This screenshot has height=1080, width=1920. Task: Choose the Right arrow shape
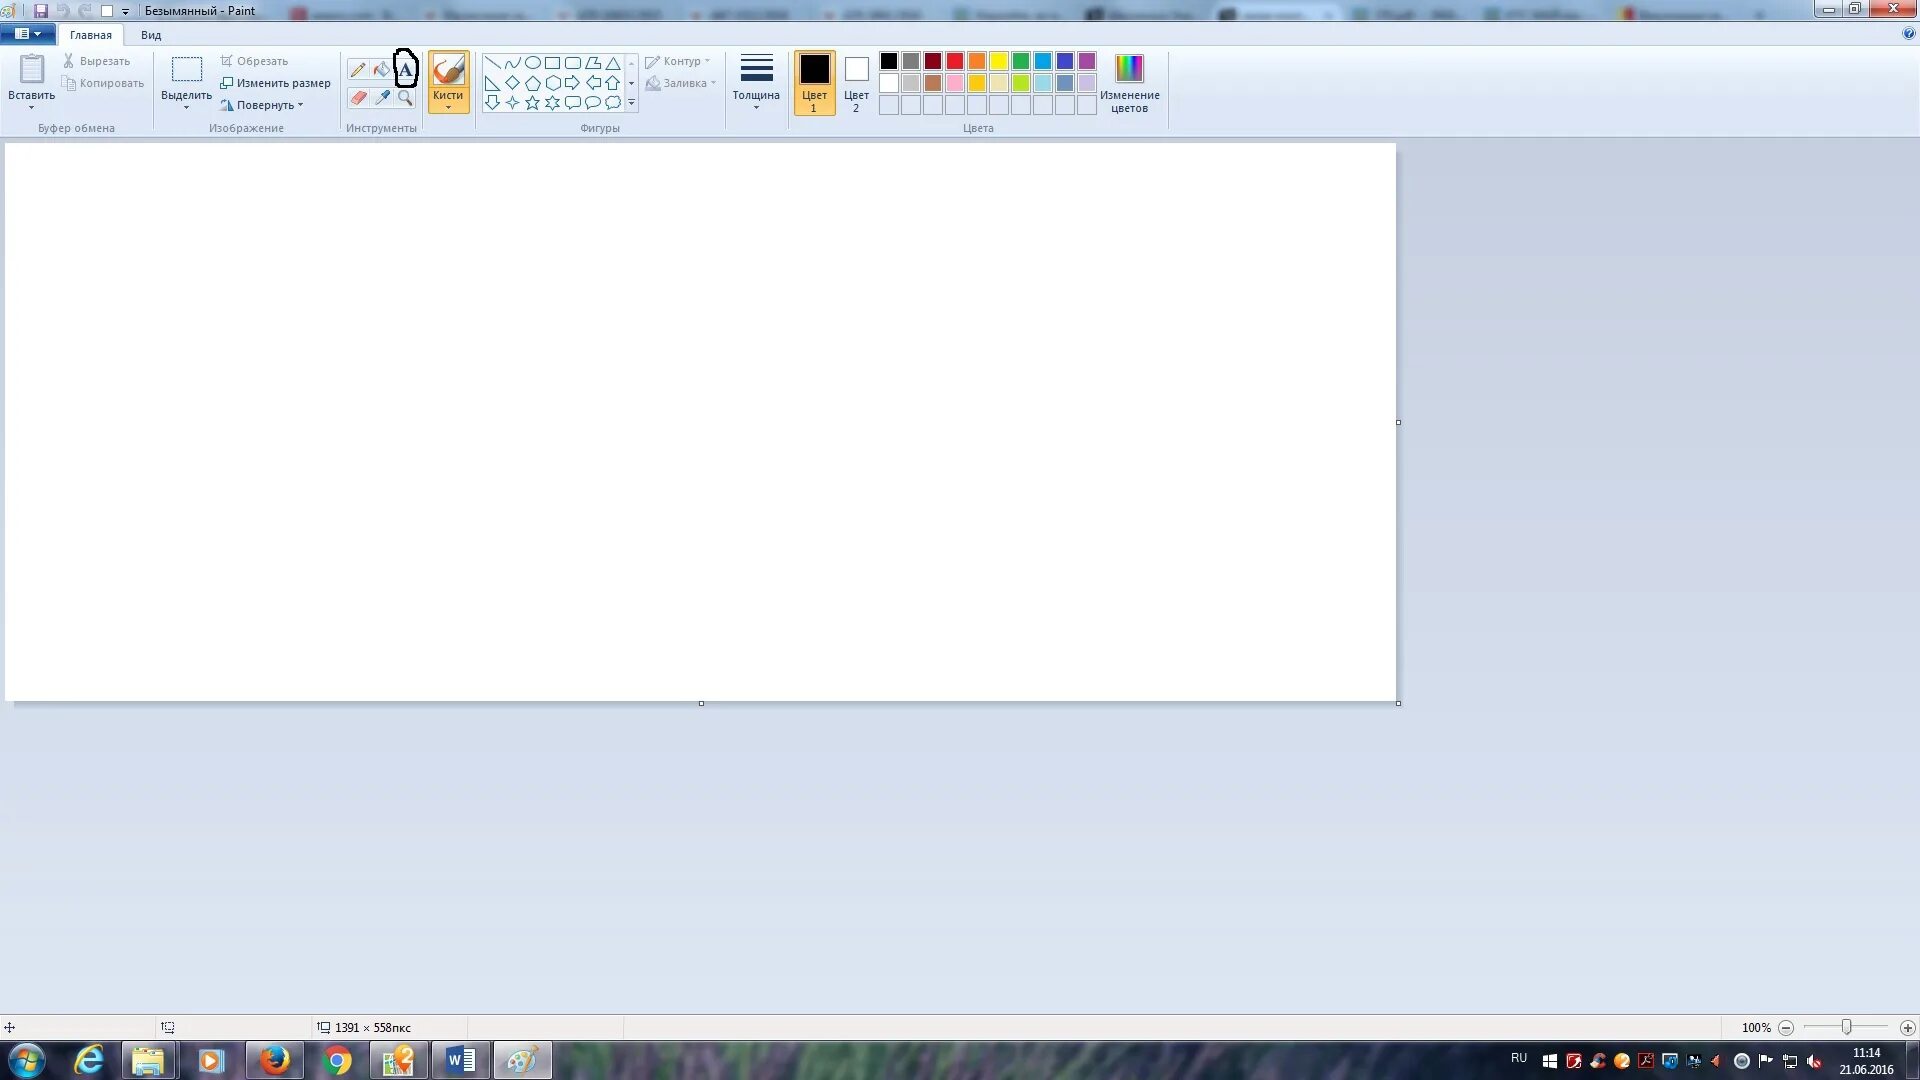click(572, 83)
